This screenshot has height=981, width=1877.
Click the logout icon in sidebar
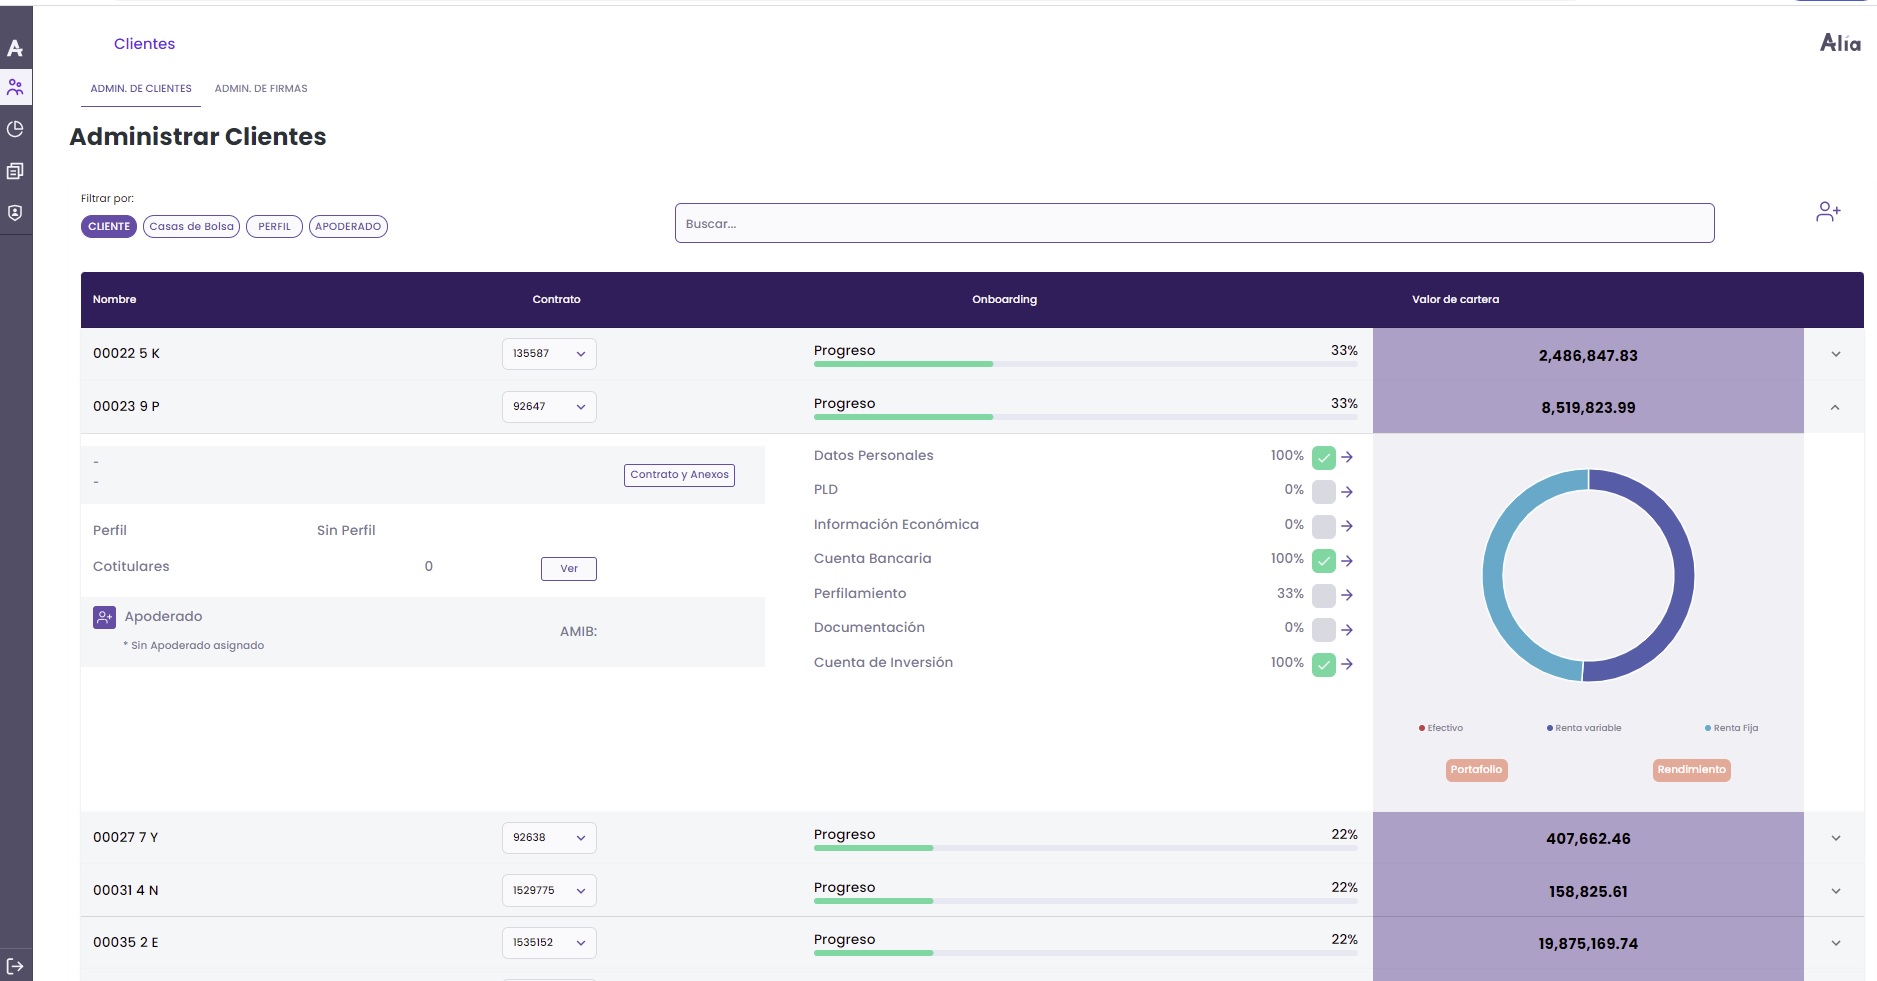point(15,966)
